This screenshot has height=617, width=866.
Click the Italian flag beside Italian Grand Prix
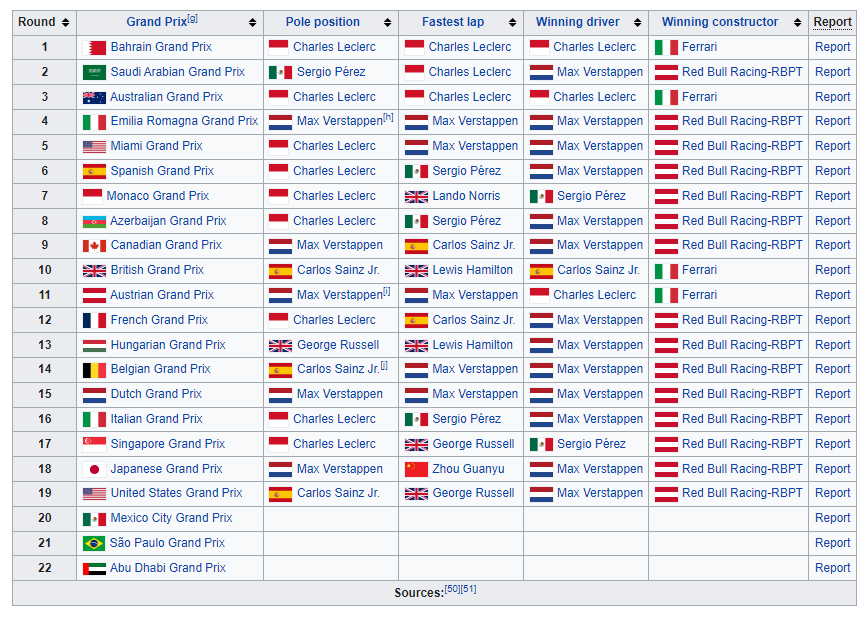coord(94,420)
